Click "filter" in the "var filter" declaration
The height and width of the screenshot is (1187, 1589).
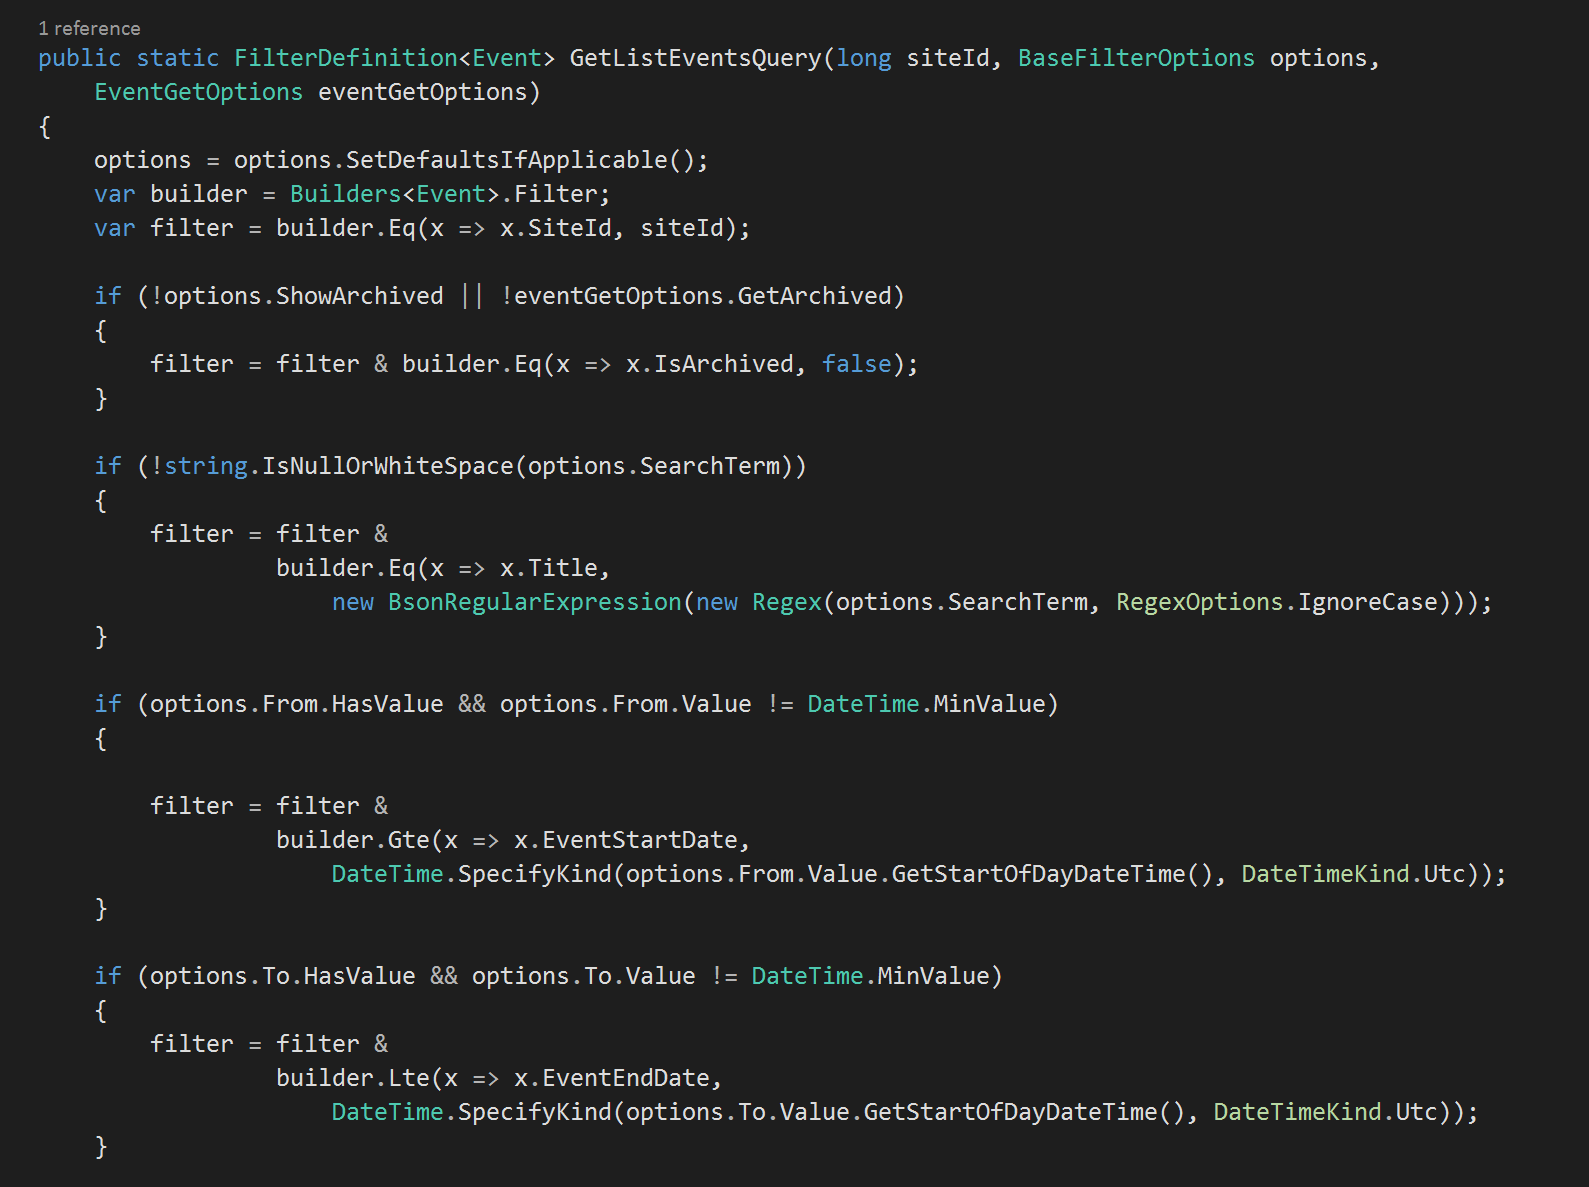pyautogui.click(x=191, y=228)
